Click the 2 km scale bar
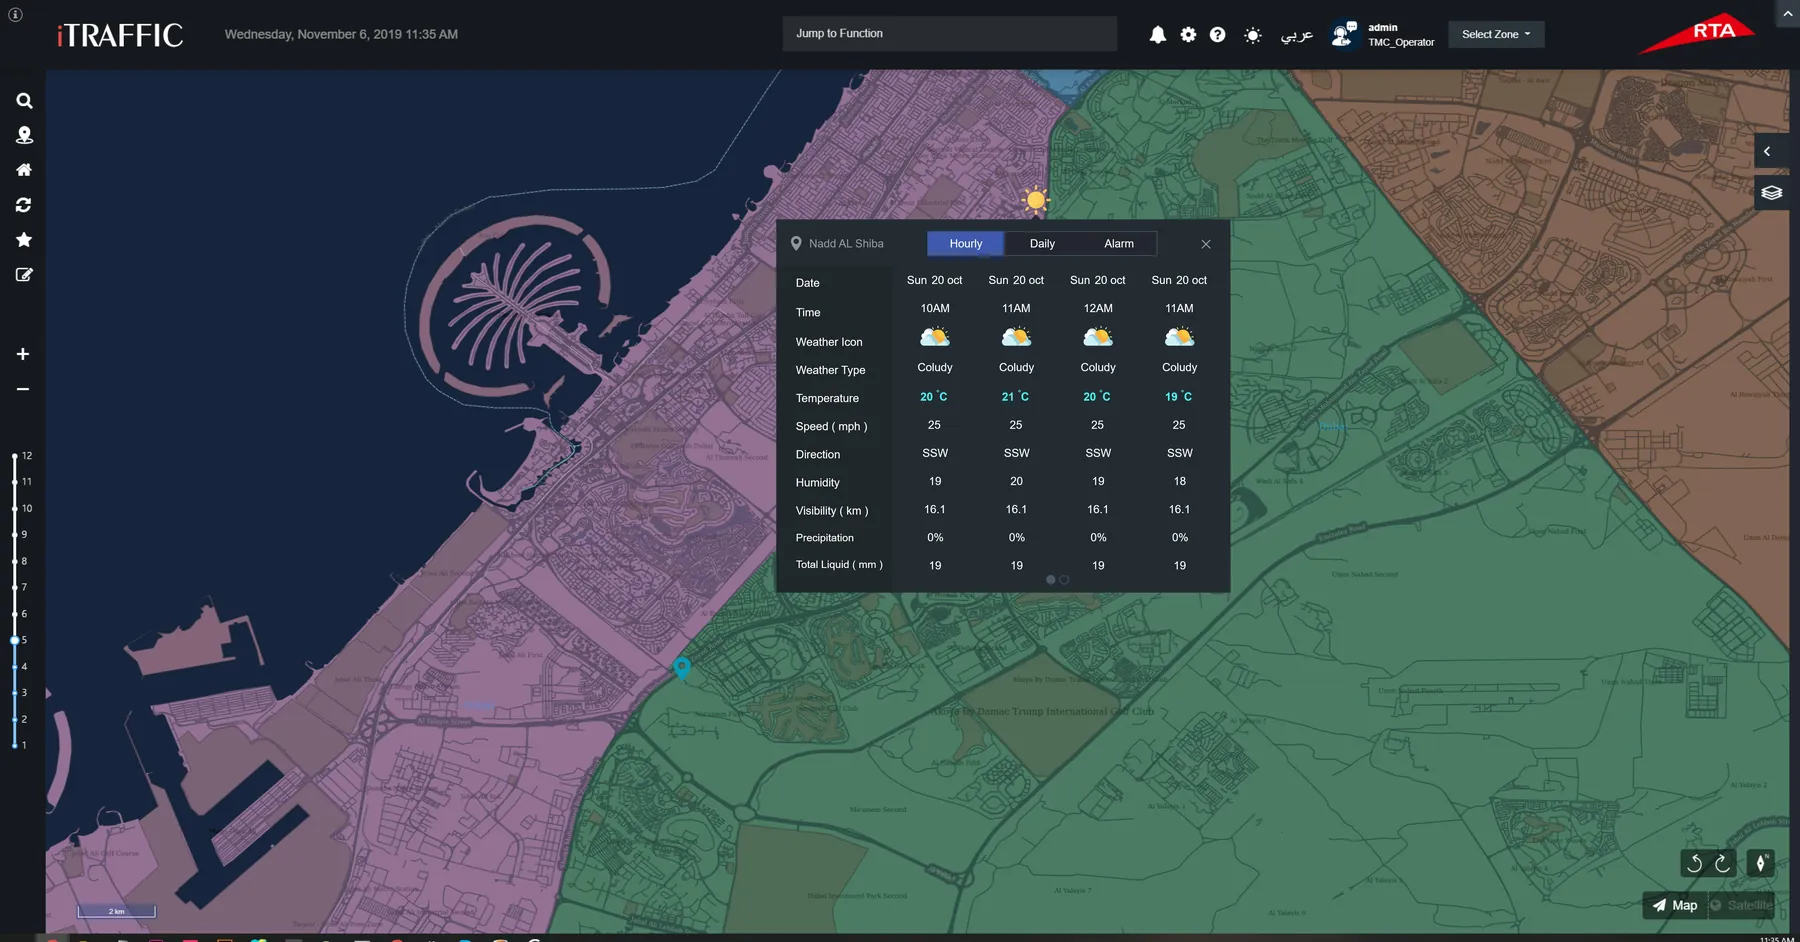Screen dimensions: 1800x942 pos(117,911)
